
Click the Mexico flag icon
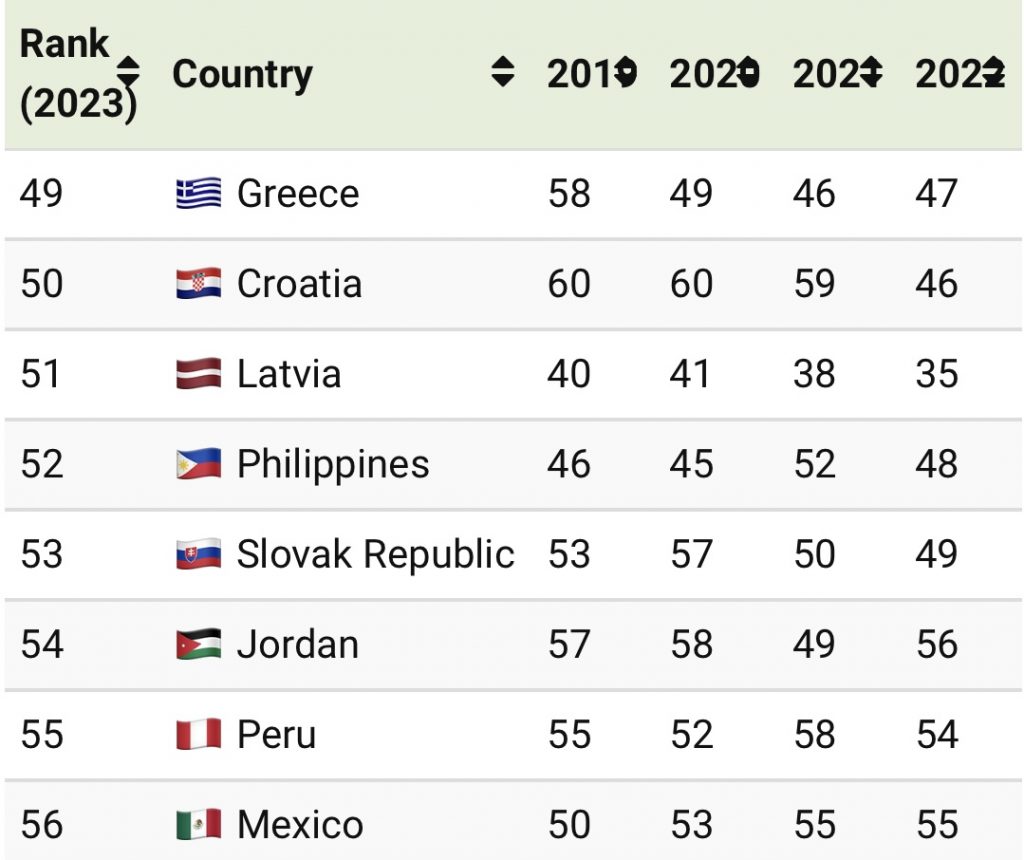[198, 825]
